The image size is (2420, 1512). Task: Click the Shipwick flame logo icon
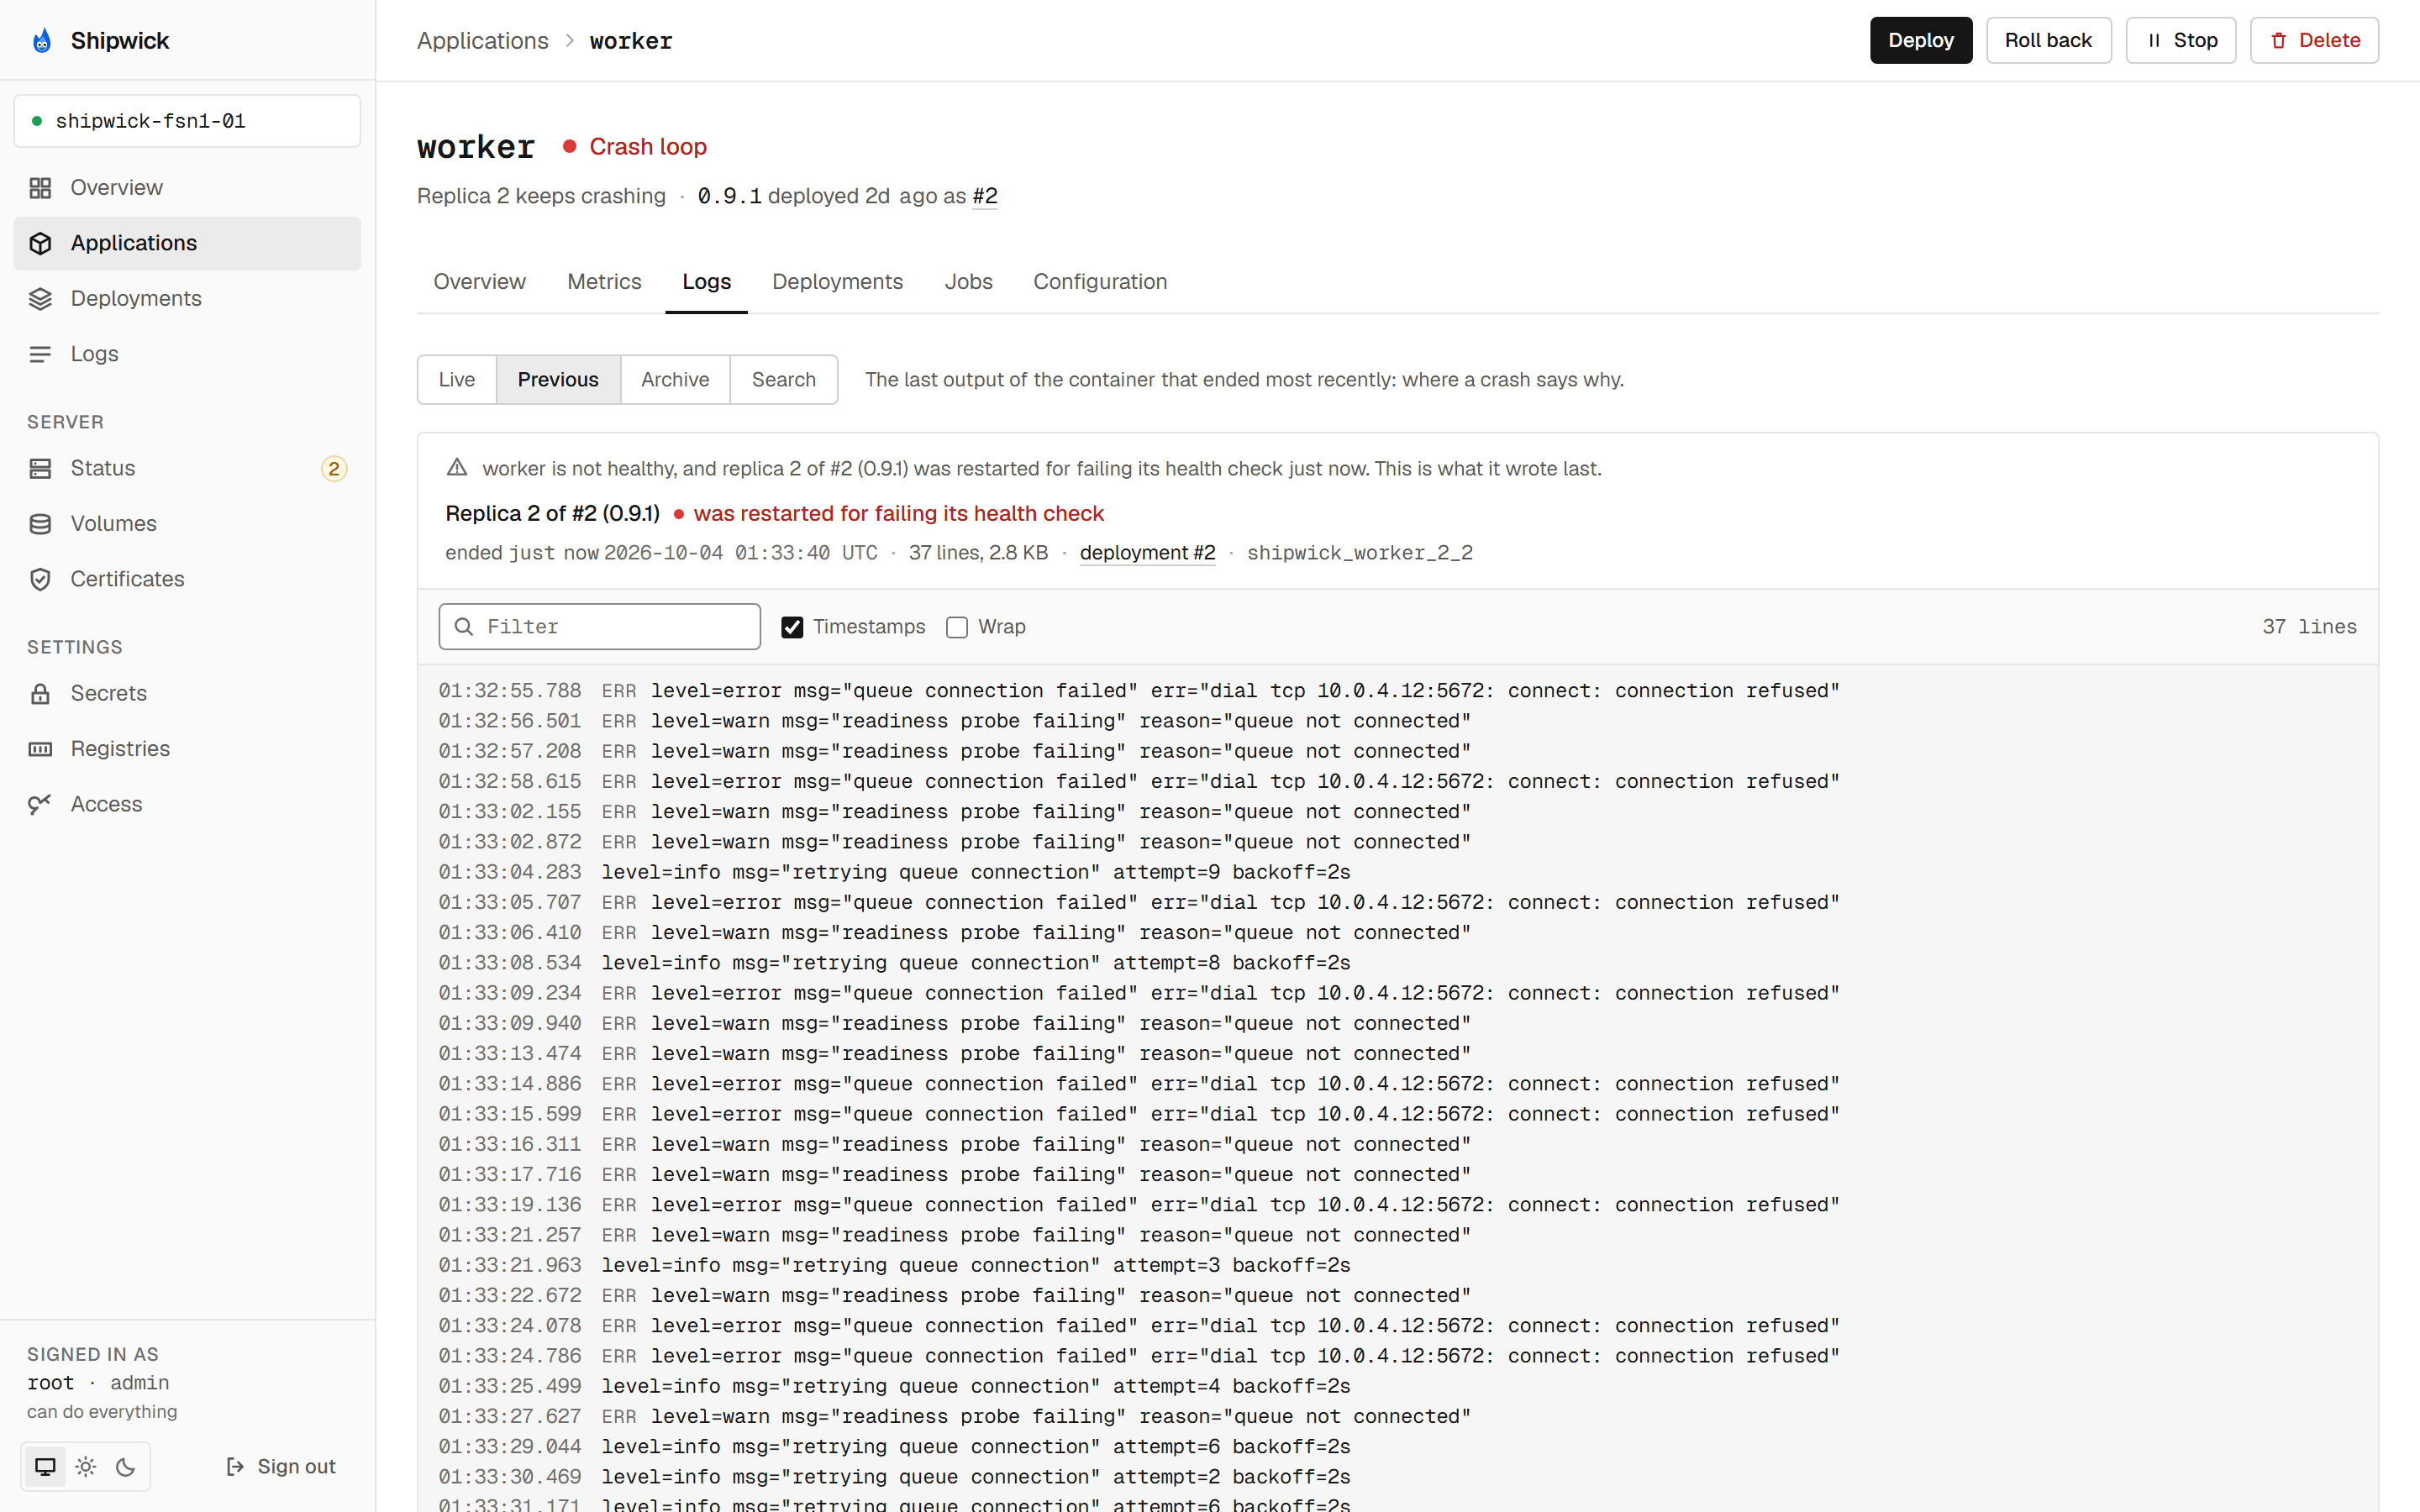[41, 40]
